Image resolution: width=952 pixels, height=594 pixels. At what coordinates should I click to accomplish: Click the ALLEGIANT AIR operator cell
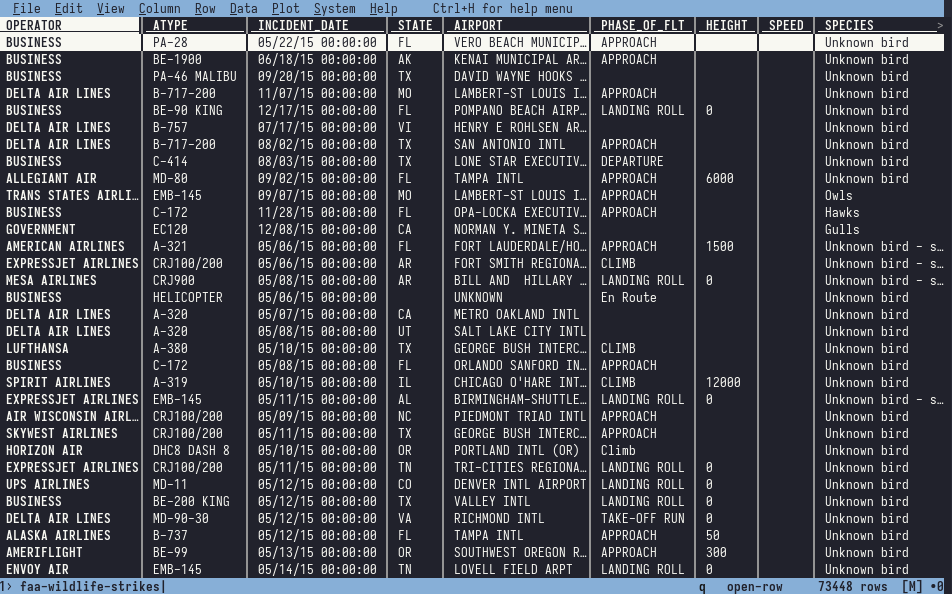52,179
